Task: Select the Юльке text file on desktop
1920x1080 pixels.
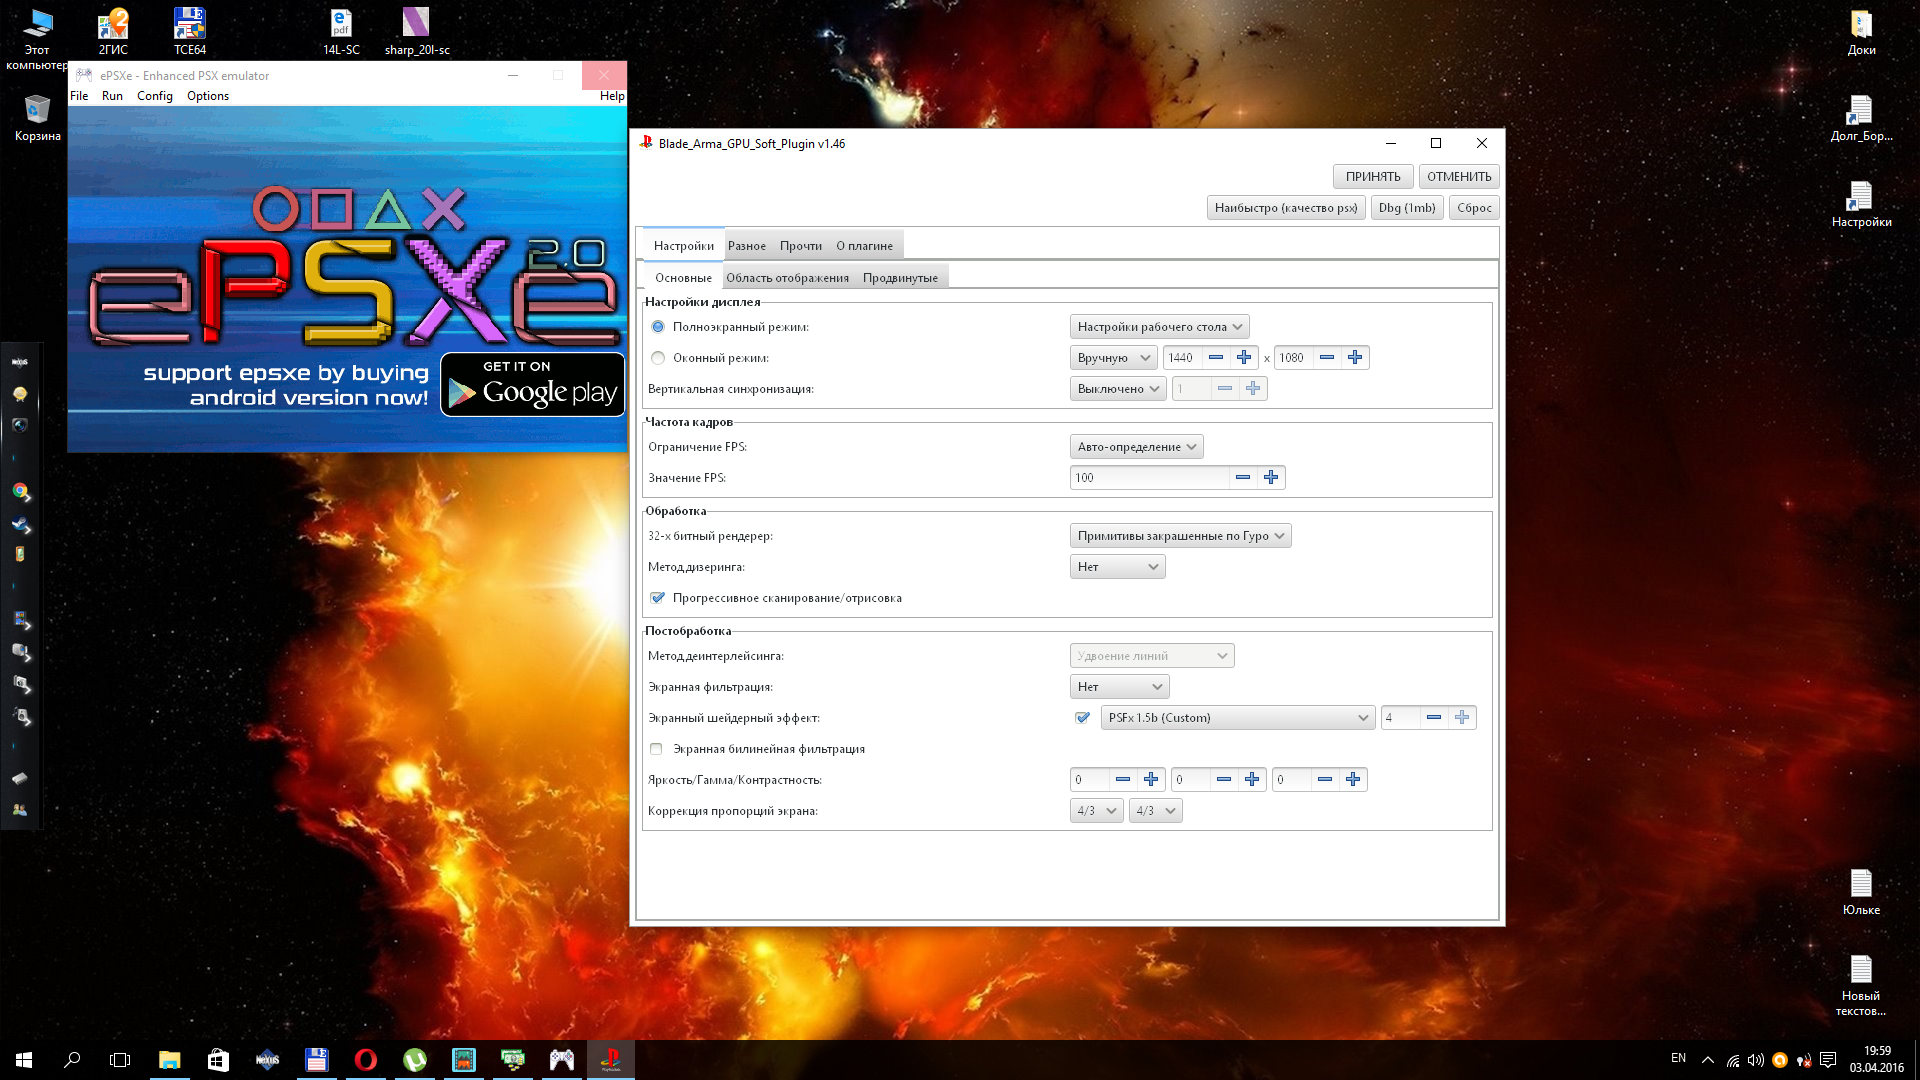Action: tap(1861, 892)
